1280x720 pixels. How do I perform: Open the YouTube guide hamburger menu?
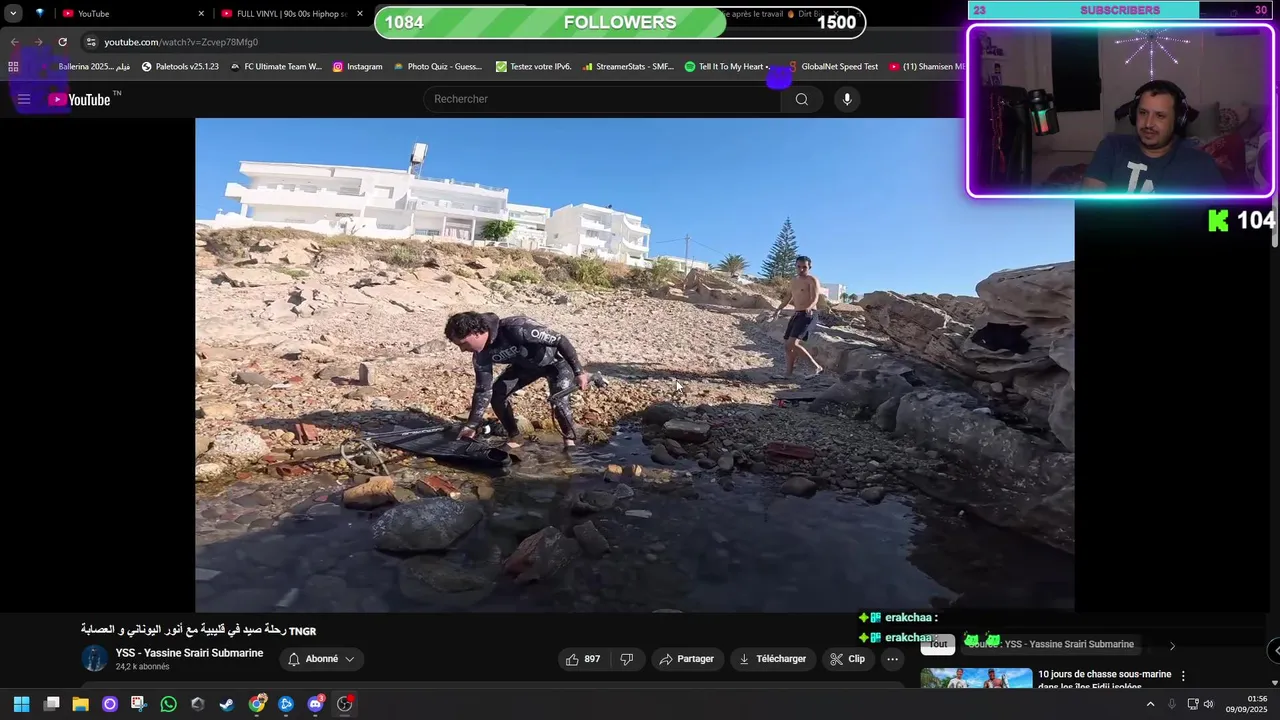24,99
